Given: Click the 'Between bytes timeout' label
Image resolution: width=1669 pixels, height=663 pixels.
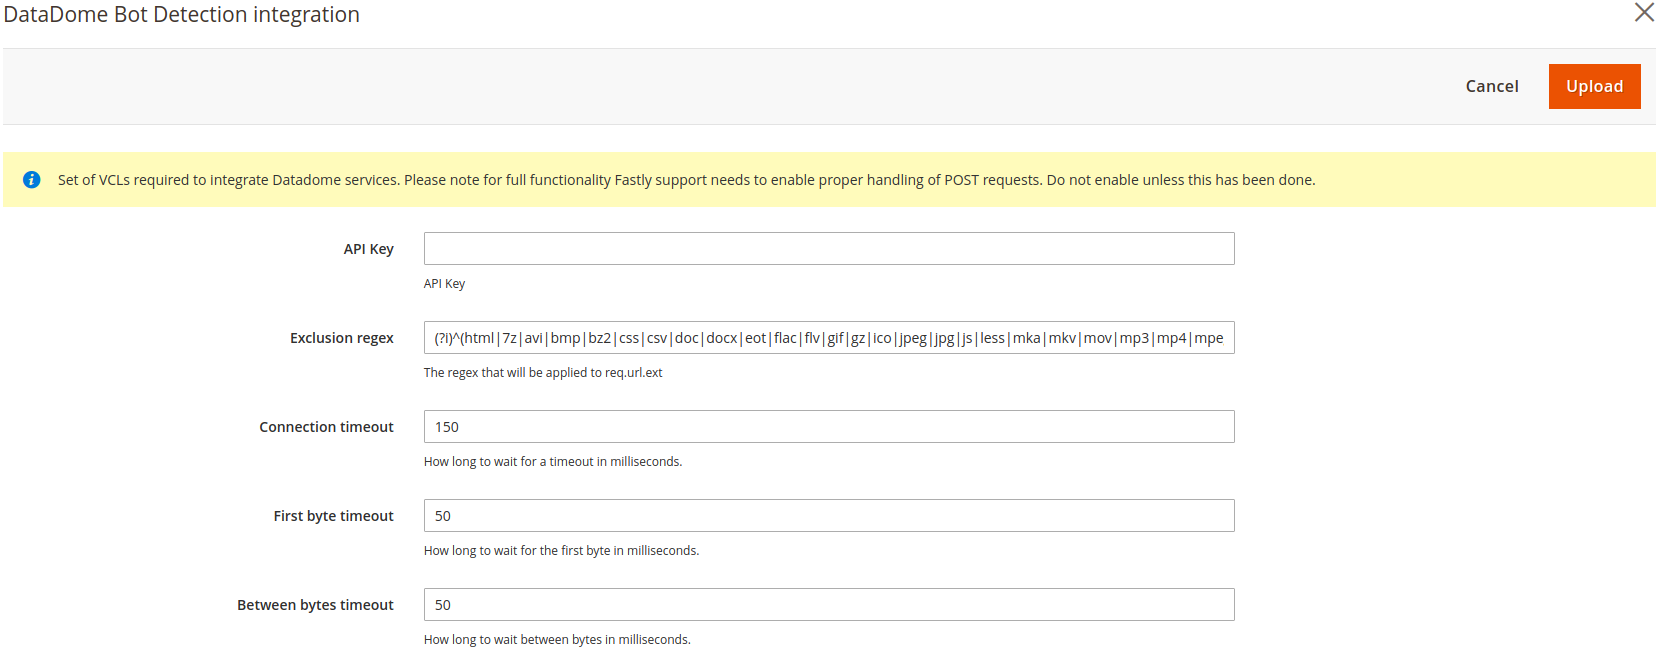Looking at the screenshot, I should (x=315, y=605).
